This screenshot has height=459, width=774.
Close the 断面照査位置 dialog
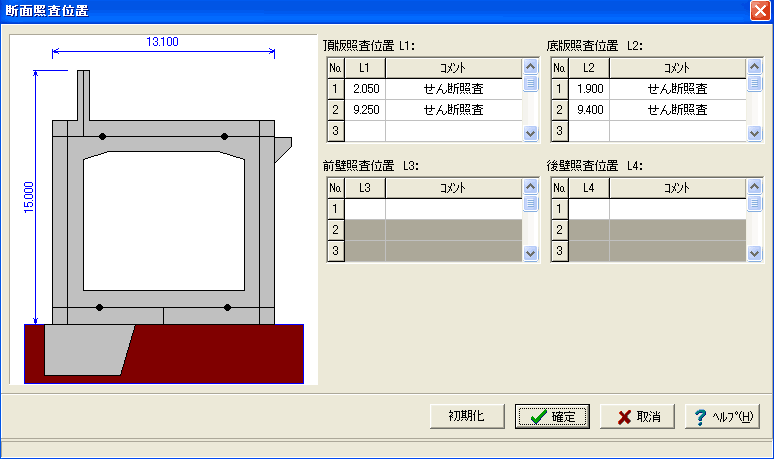759,10
